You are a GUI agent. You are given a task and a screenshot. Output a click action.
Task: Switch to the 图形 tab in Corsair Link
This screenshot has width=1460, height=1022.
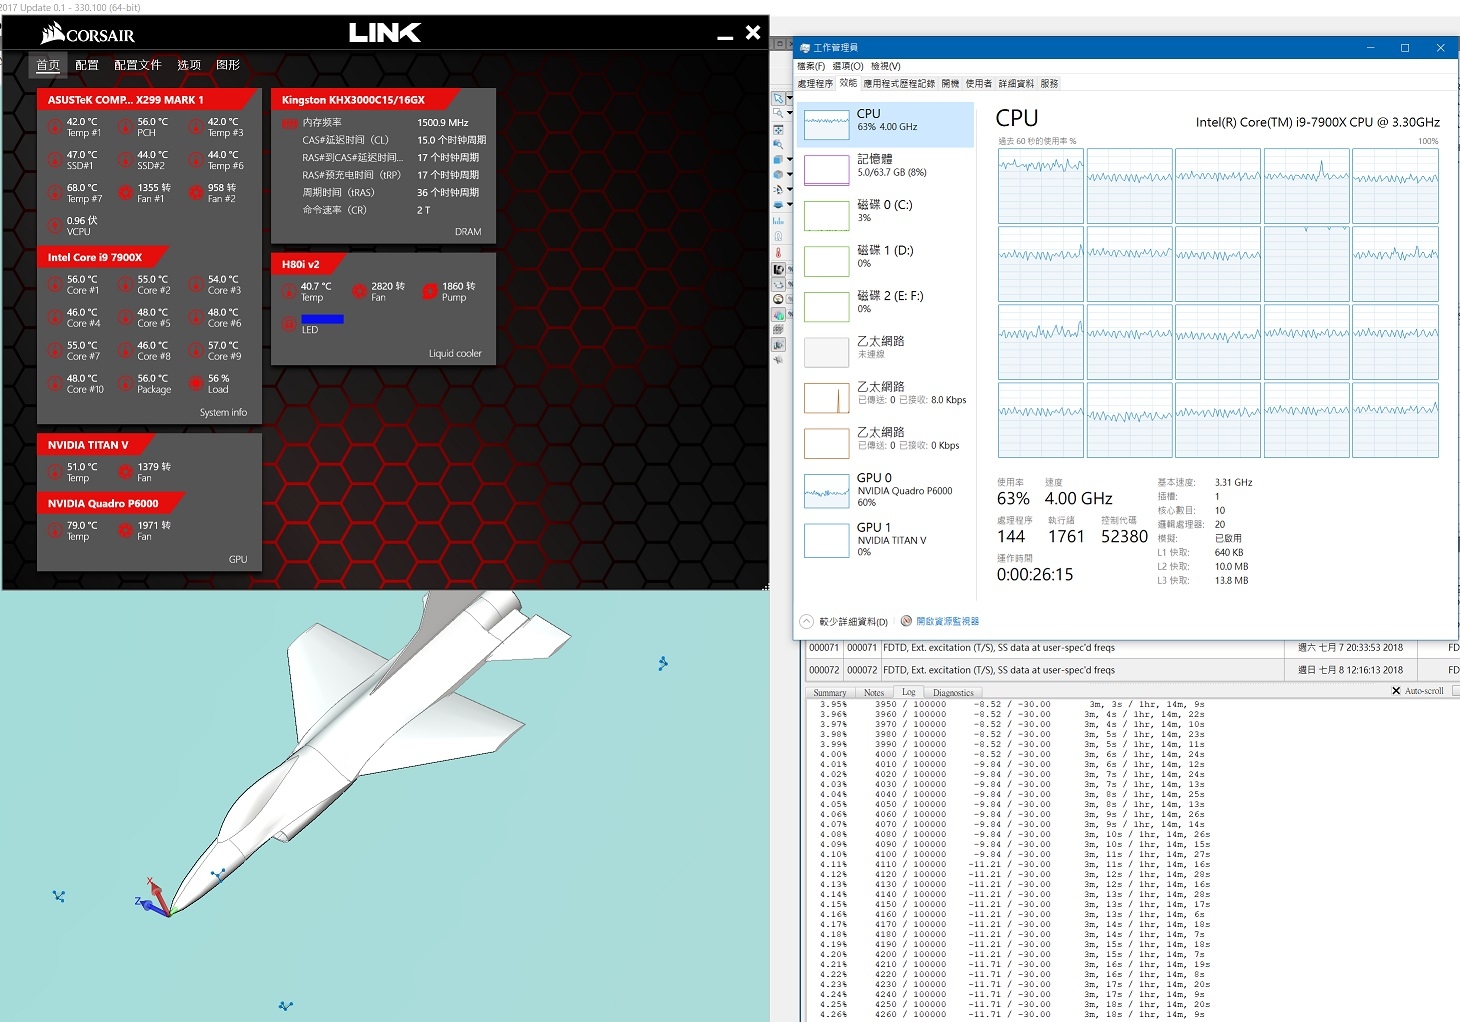(x=228, y=65)
